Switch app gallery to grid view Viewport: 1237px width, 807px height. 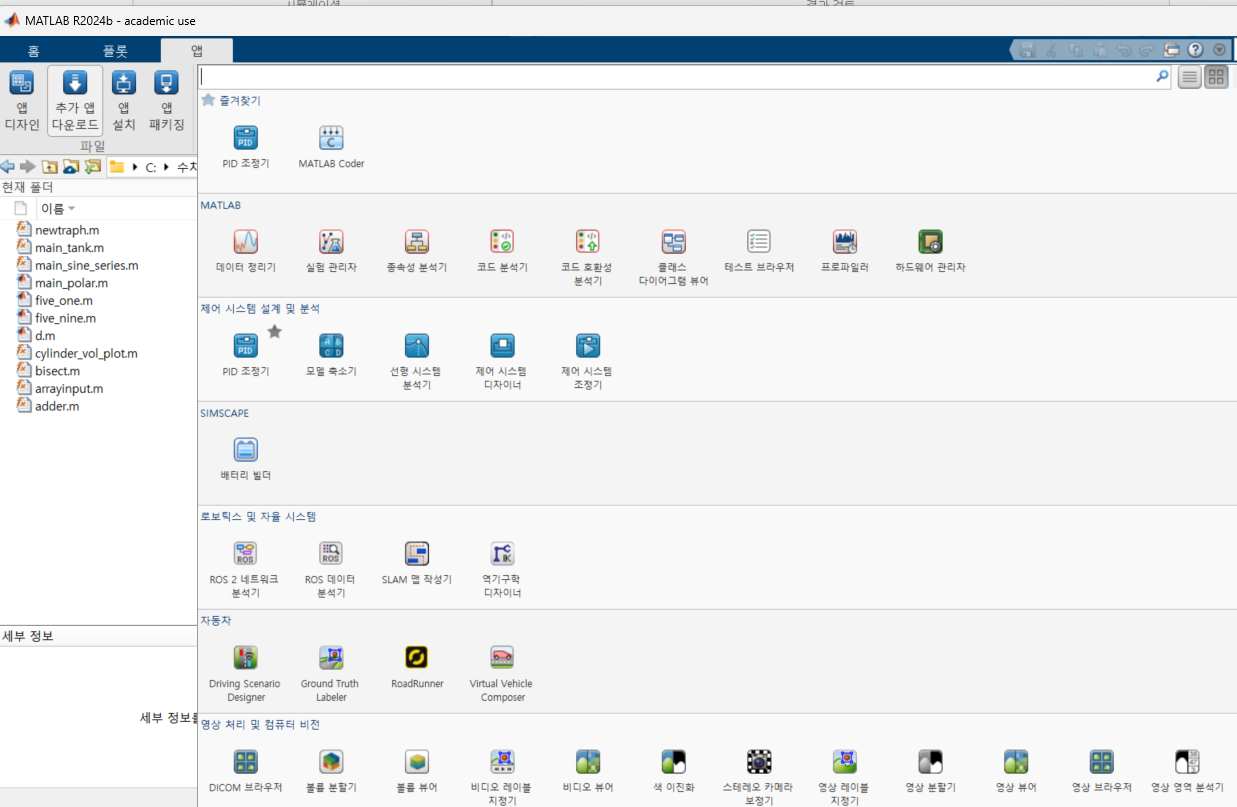tap(1216, 77)
